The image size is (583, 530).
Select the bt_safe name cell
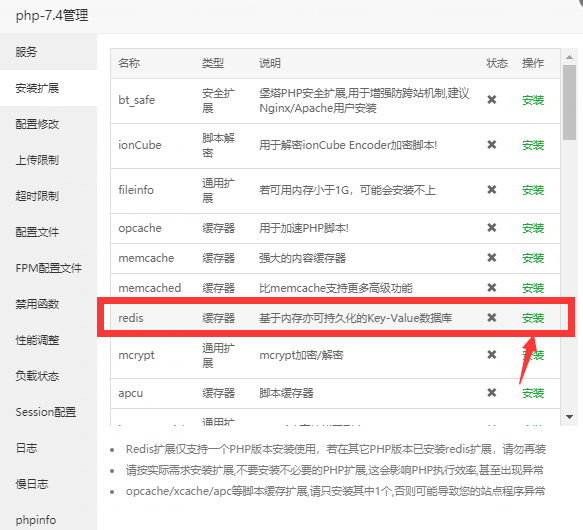(x=136, y=100)
